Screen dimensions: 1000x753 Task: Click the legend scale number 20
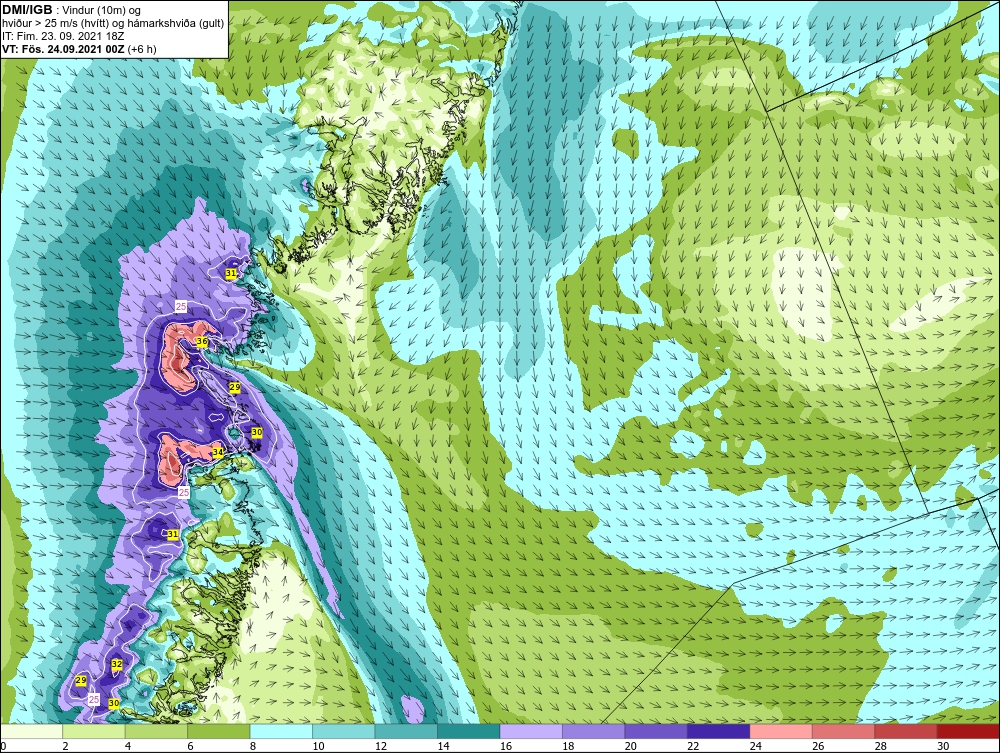tap(631, 746)
